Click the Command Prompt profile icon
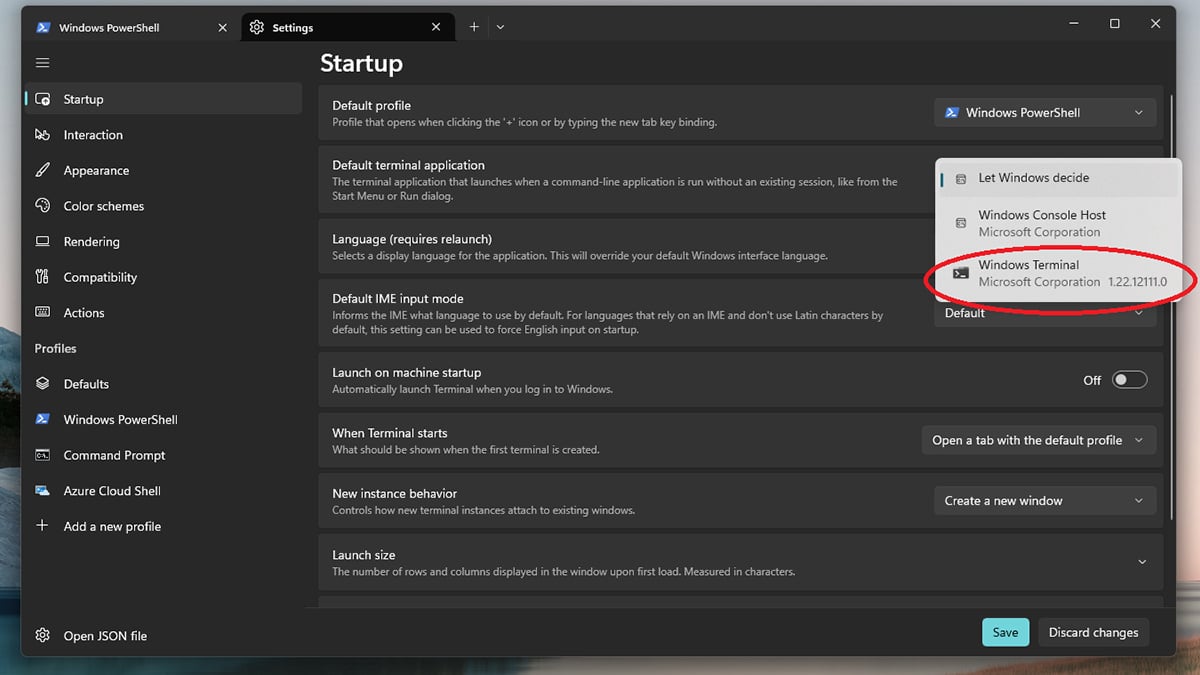Screen dimensions: 1200x675 click(x=42, y=455)
